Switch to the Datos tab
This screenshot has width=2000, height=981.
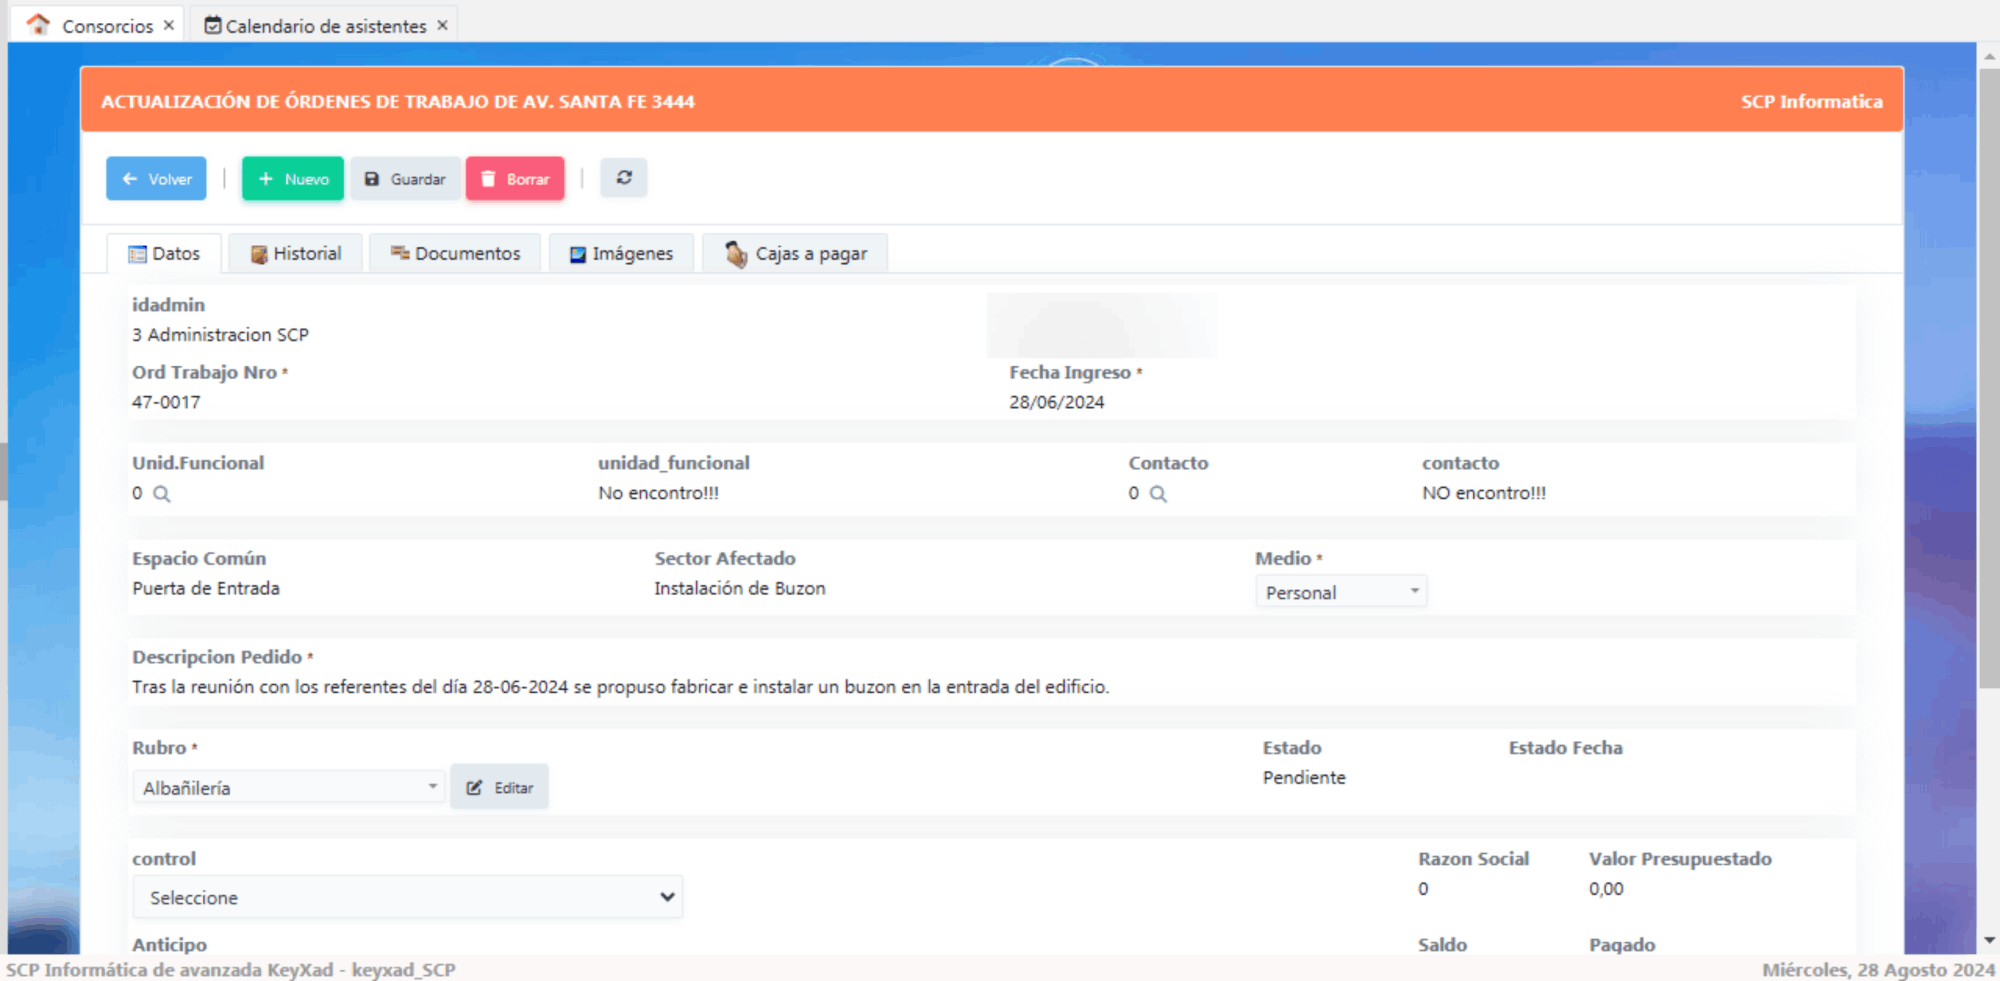coord(164,254)
